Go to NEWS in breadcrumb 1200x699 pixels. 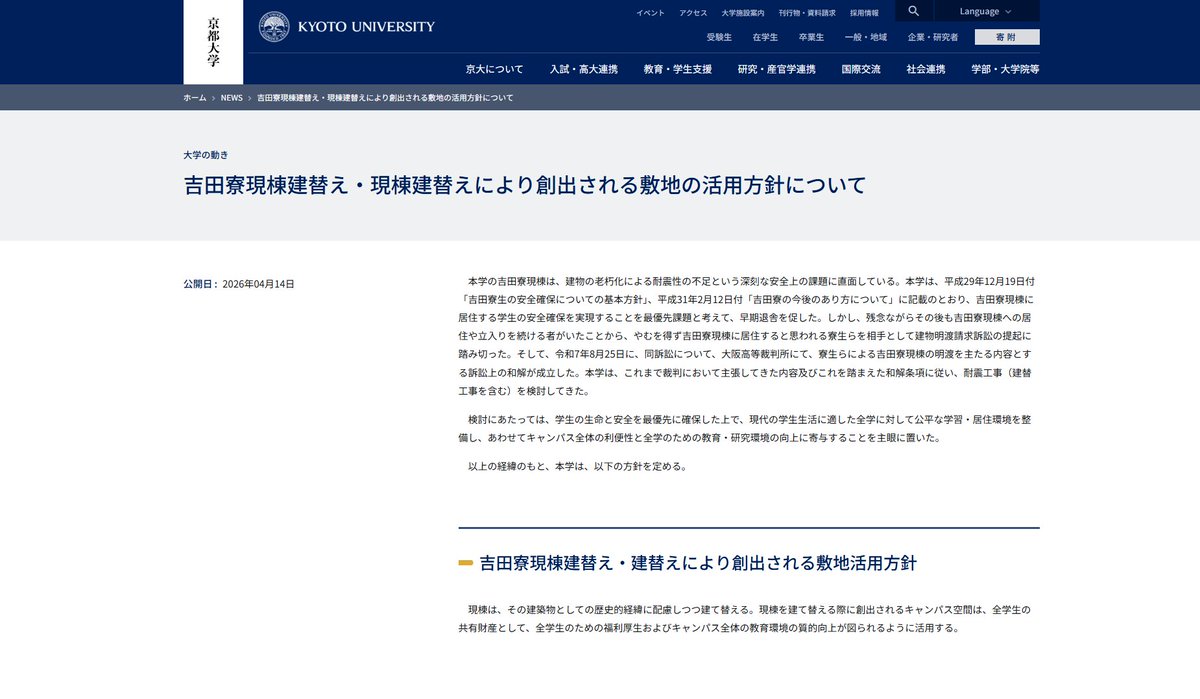(x=232, y=98)
